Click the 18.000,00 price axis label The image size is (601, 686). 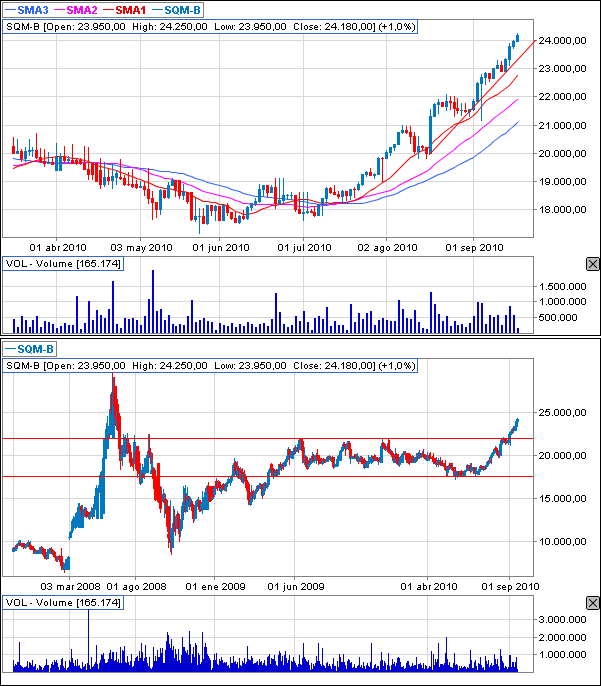pyautogui.click(x=562, y=210)
